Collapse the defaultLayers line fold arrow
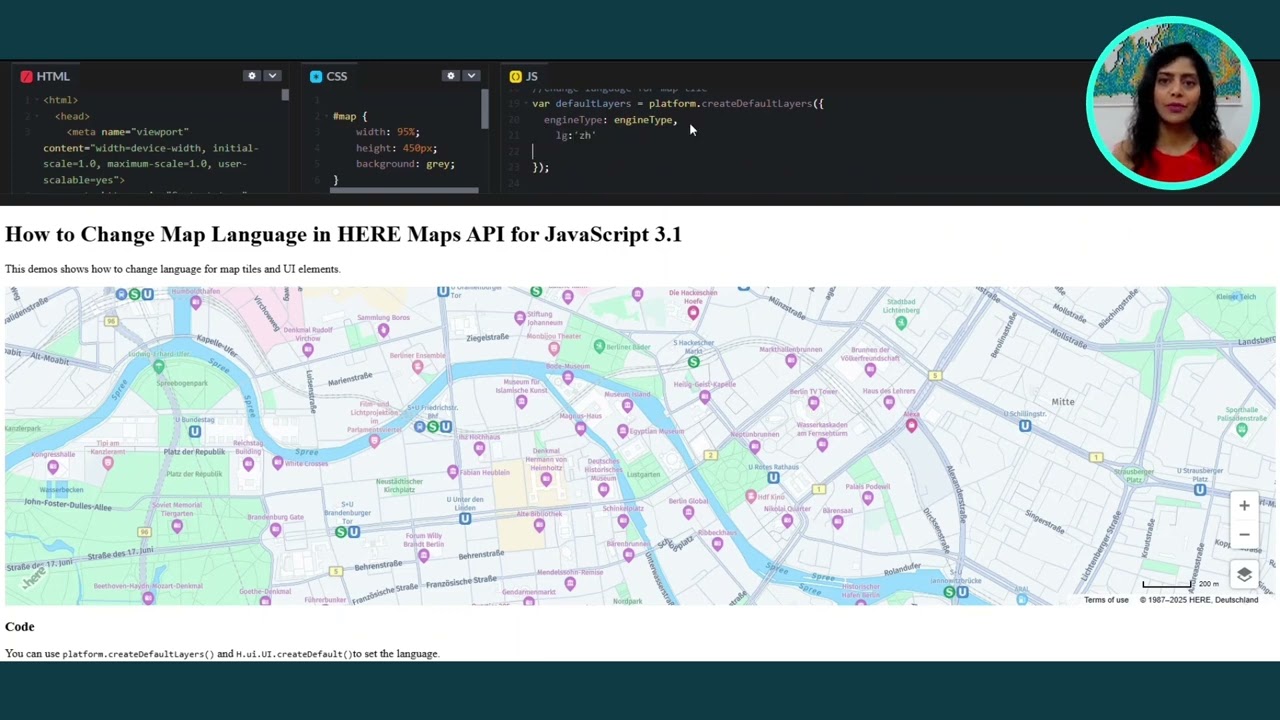This screenshot has height=720, width=1280. coord(526,104)
